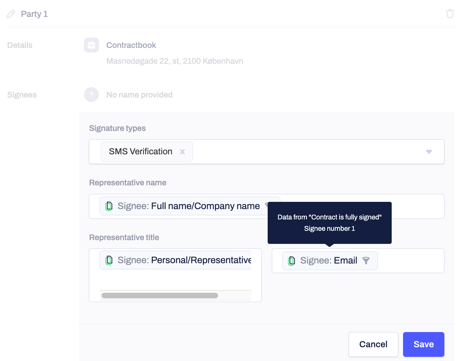Image resolution: width=463 pixels, height=361 pixels.
Task: Cancel editing the signee
Action: 373,344
